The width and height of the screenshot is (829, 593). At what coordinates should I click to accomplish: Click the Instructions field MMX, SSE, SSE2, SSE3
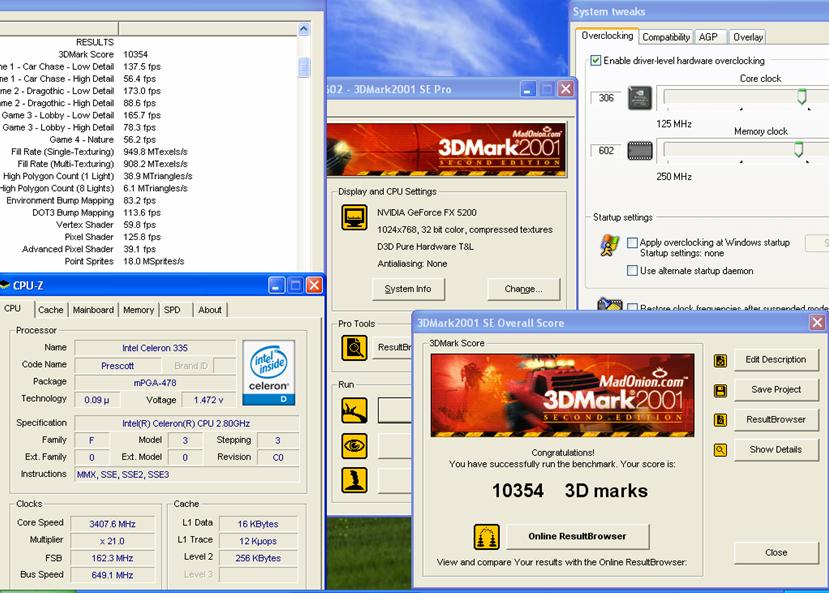[187, 475]
